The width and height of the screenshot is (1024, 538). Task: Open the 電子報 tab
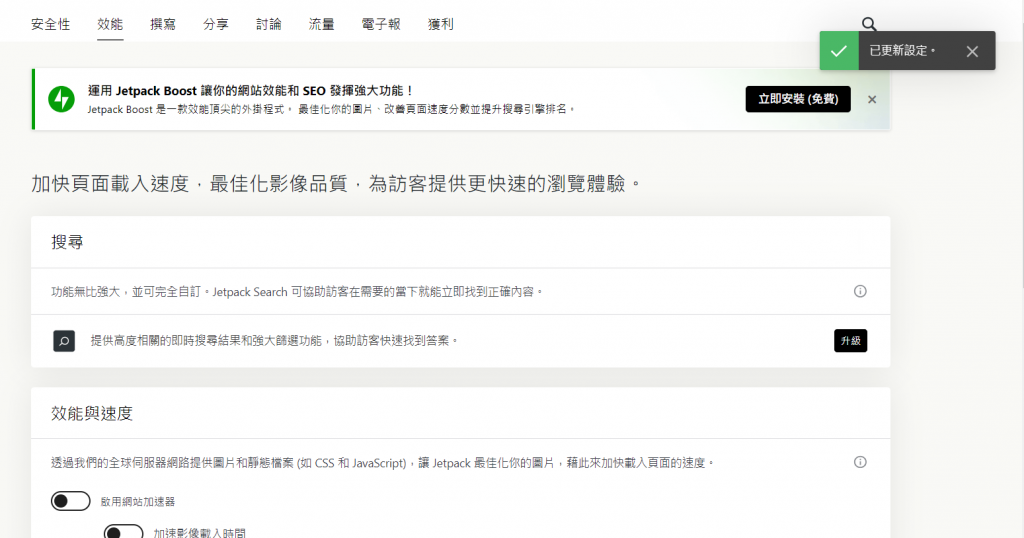(x=381, y=24)
